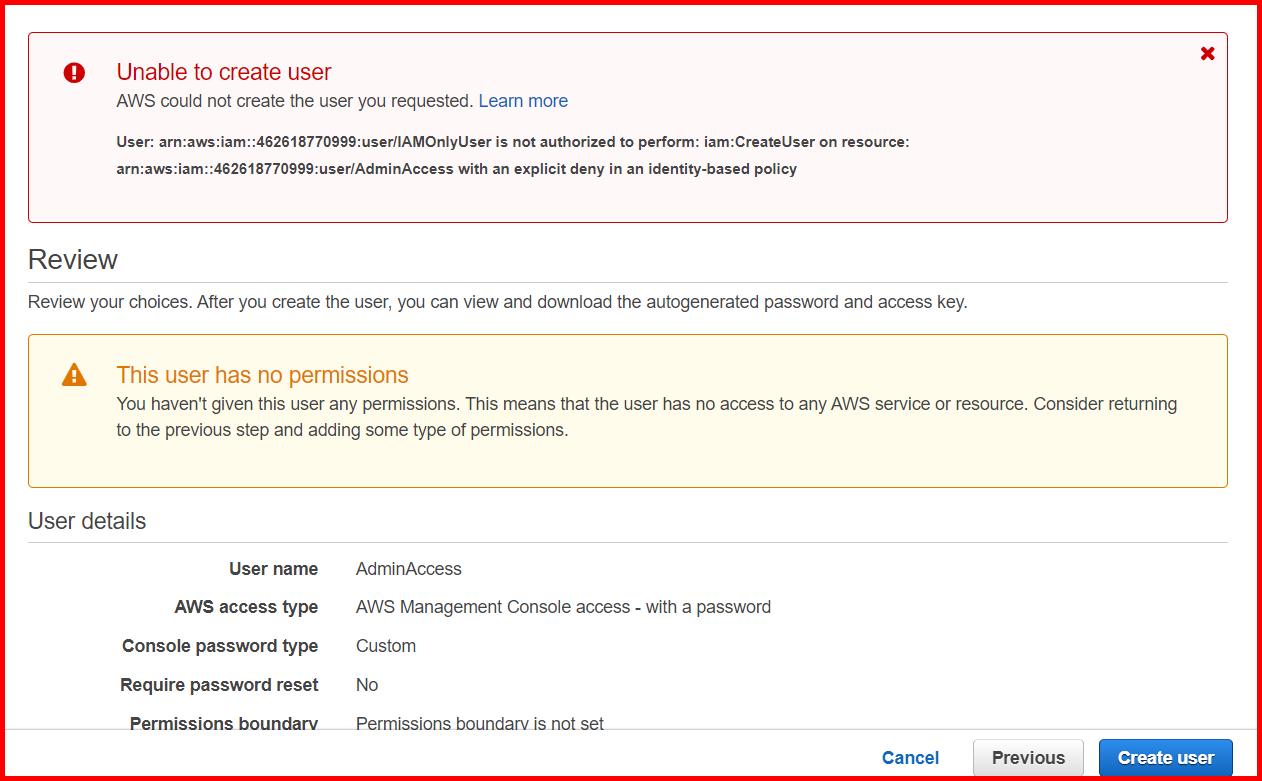
Task: Click the 'This user has no permissions' warning title
Action: 262,374
